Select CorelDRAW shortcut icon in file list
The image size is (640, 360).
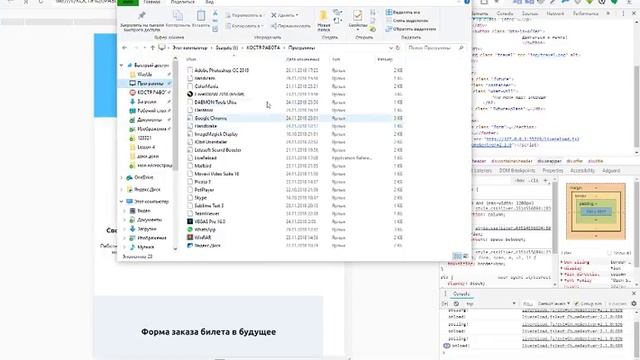point(190,94)
